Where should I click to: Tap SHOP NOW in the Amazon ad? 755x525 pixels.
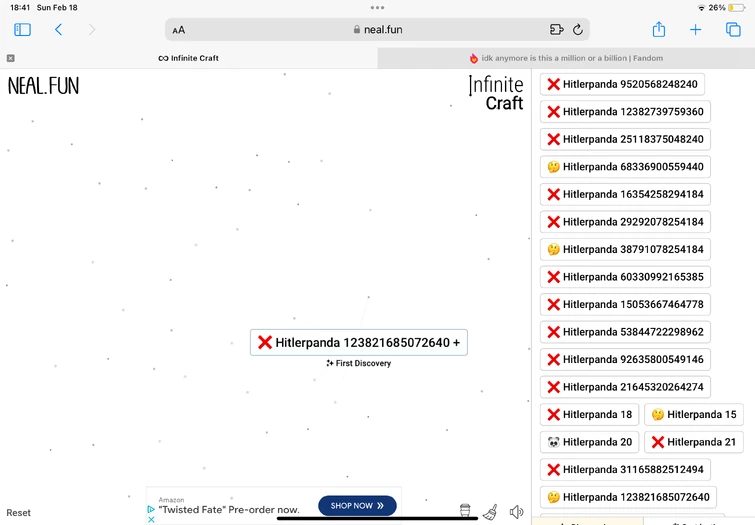(x=357, y=506)
